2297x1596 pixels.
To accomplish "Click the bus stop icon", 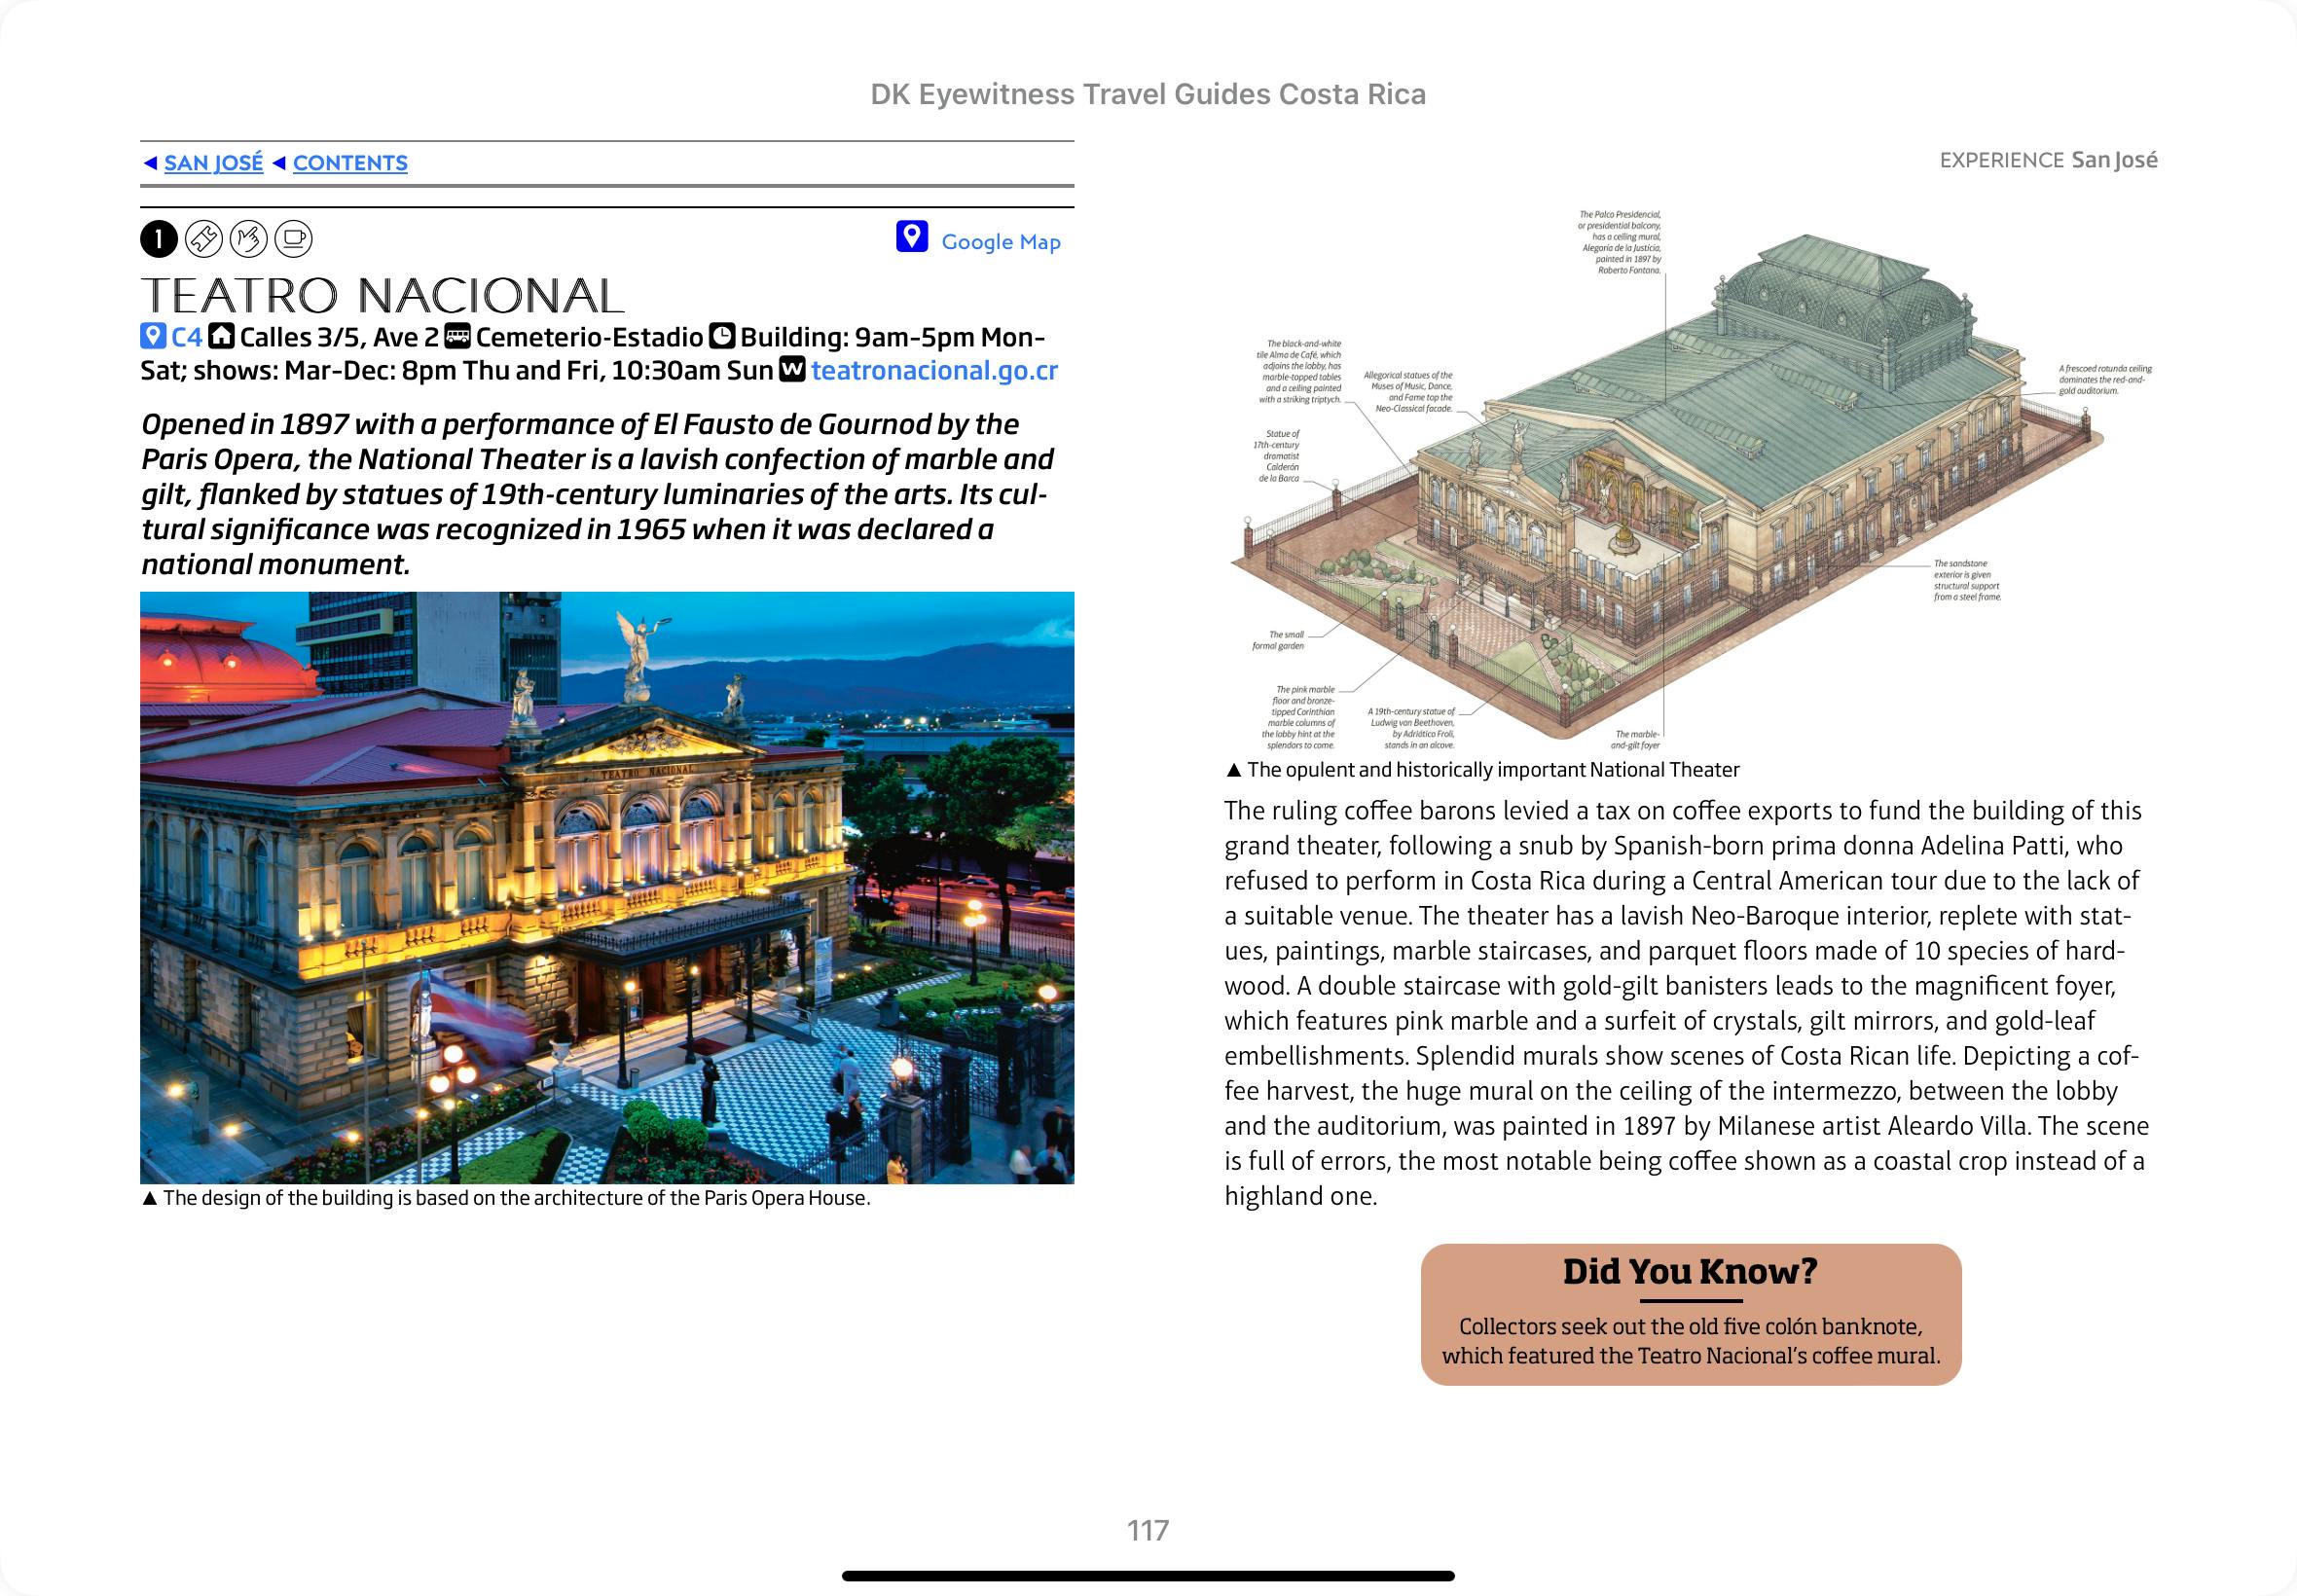I will pyautogui.click(x=457, y=337).
